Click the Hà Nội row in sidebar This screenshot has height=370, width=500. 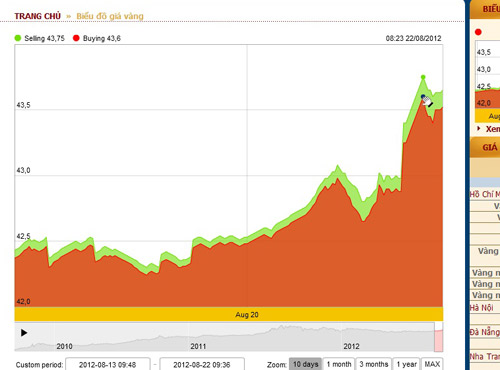coord(485,307)
